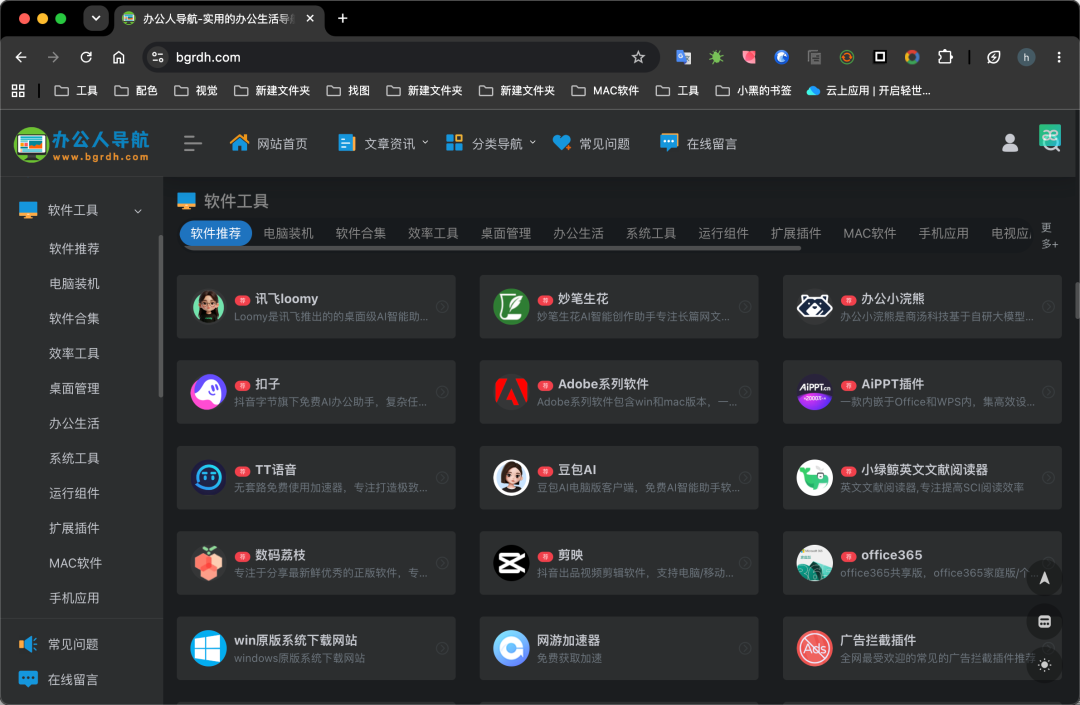
Task: Open the Adobe系列软件 red logo icon
Action: coord(511,392)
